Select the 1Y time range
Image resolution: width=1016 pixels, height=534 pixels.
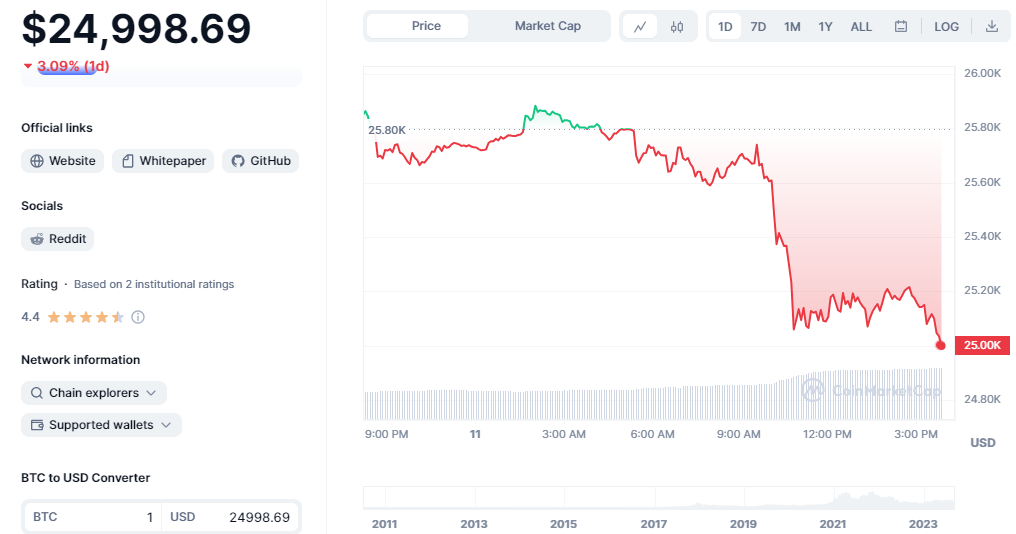(x=825, y=27)
